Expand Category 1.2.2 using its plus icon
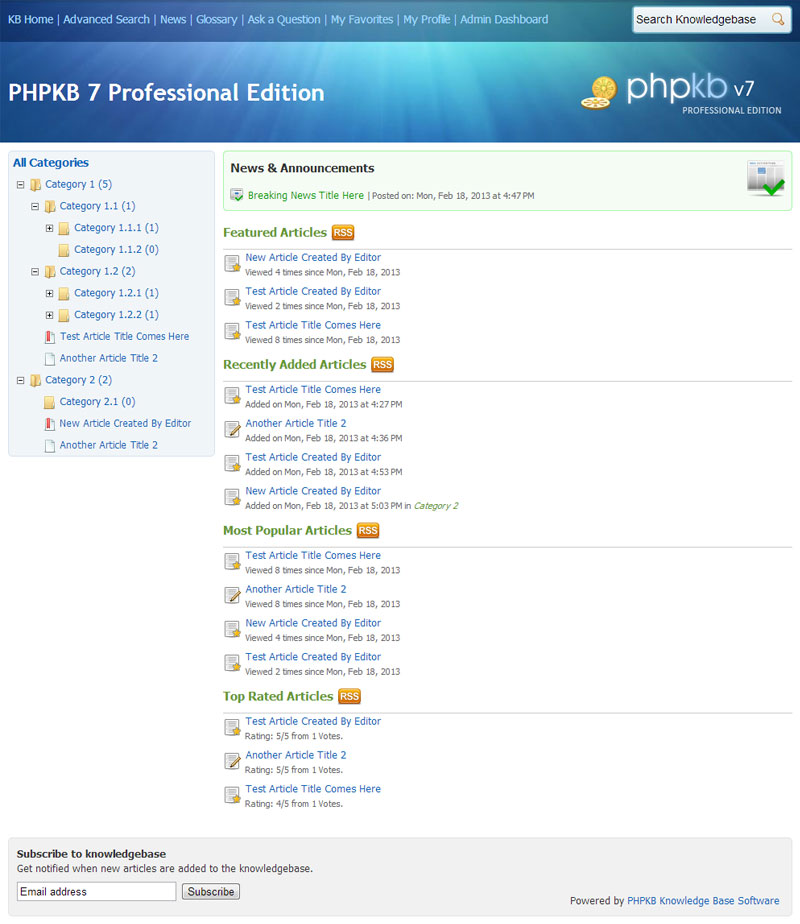 (x=49, y=314)
